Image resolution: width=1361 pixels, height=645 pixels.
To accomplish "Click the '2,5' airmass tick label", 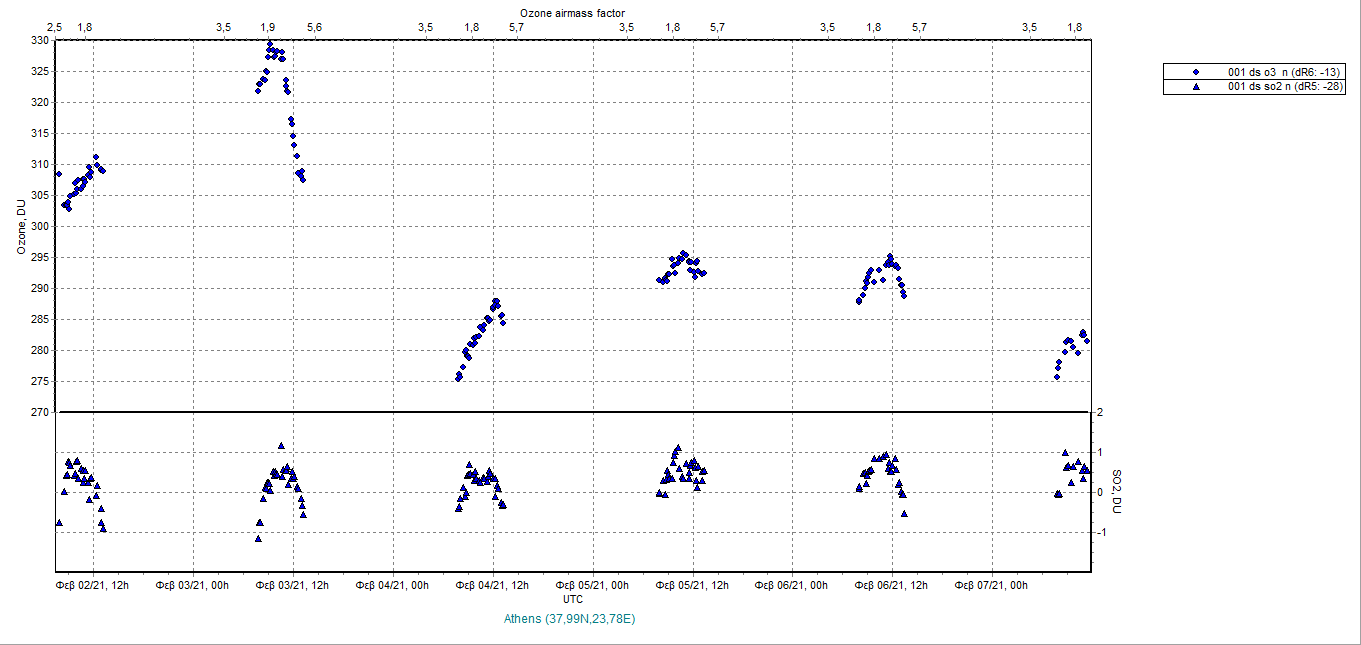I will point(54,27).
